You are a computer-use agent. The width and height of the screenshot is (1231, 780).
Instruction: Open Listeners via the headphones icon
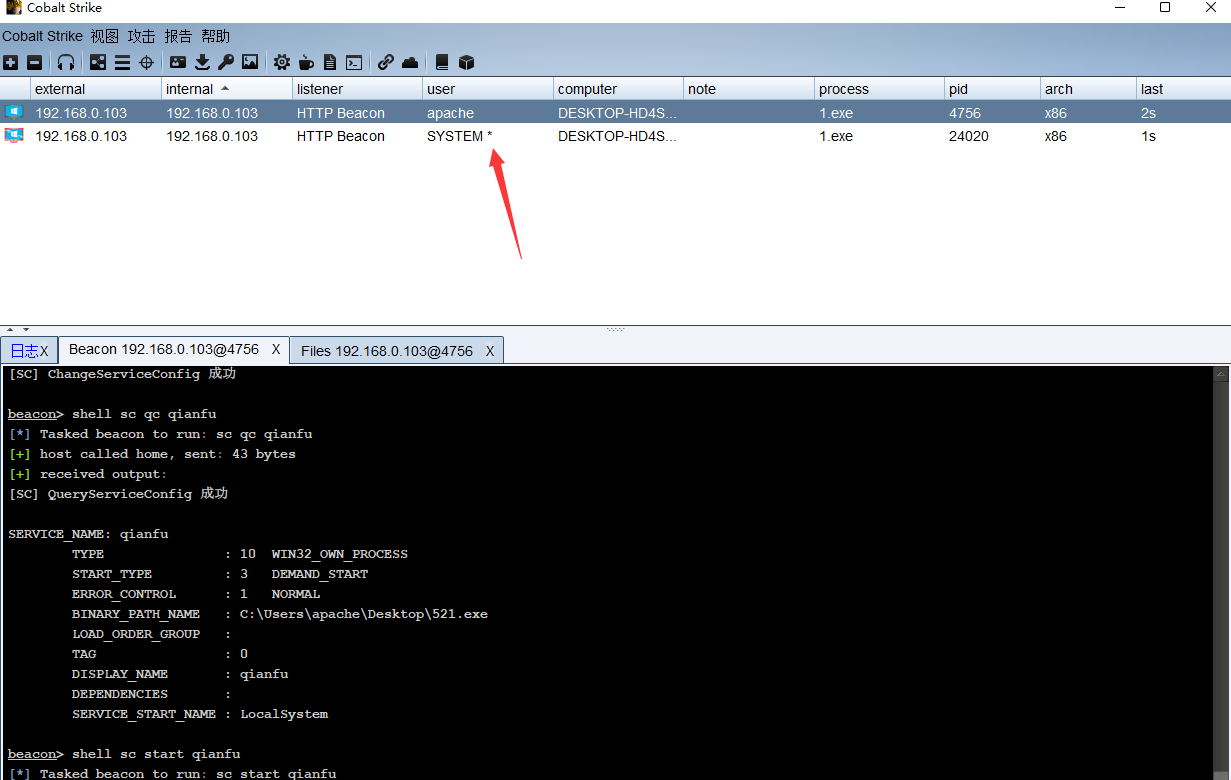coord(66,62)
